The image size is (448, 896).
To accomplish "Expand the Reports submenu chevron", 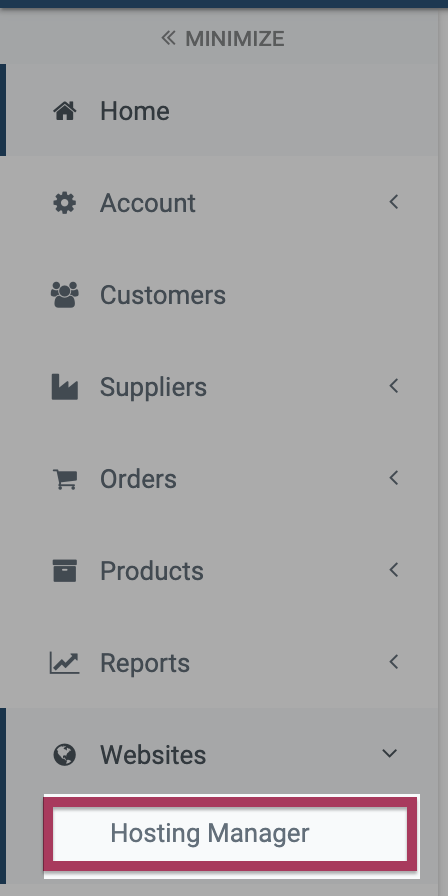I will point(393,662).
